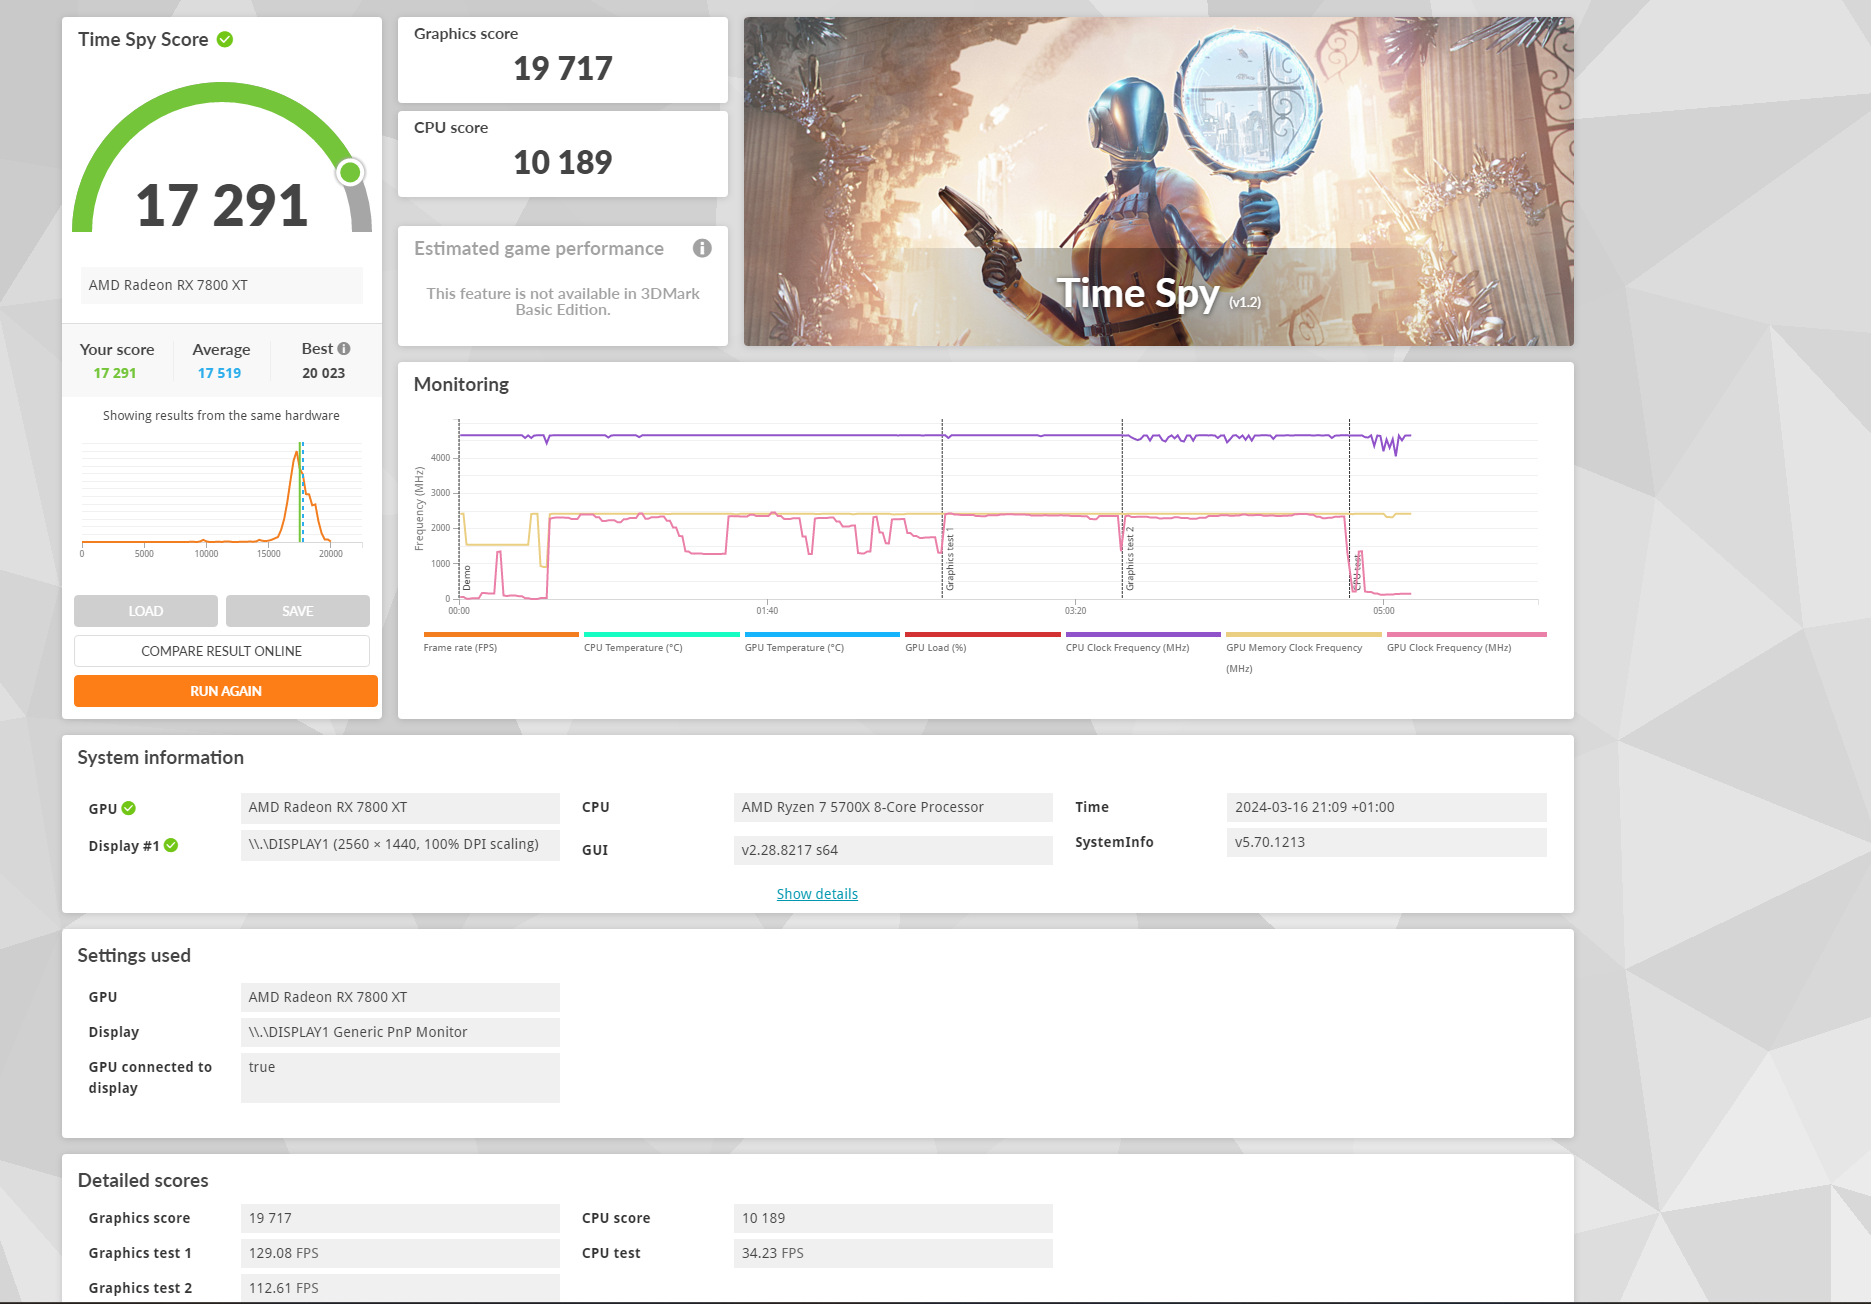Toggle the GPU Temperature legend swatch
Image resolution: width=1871 pixels, height=1304 pixels.
point(822,634)
